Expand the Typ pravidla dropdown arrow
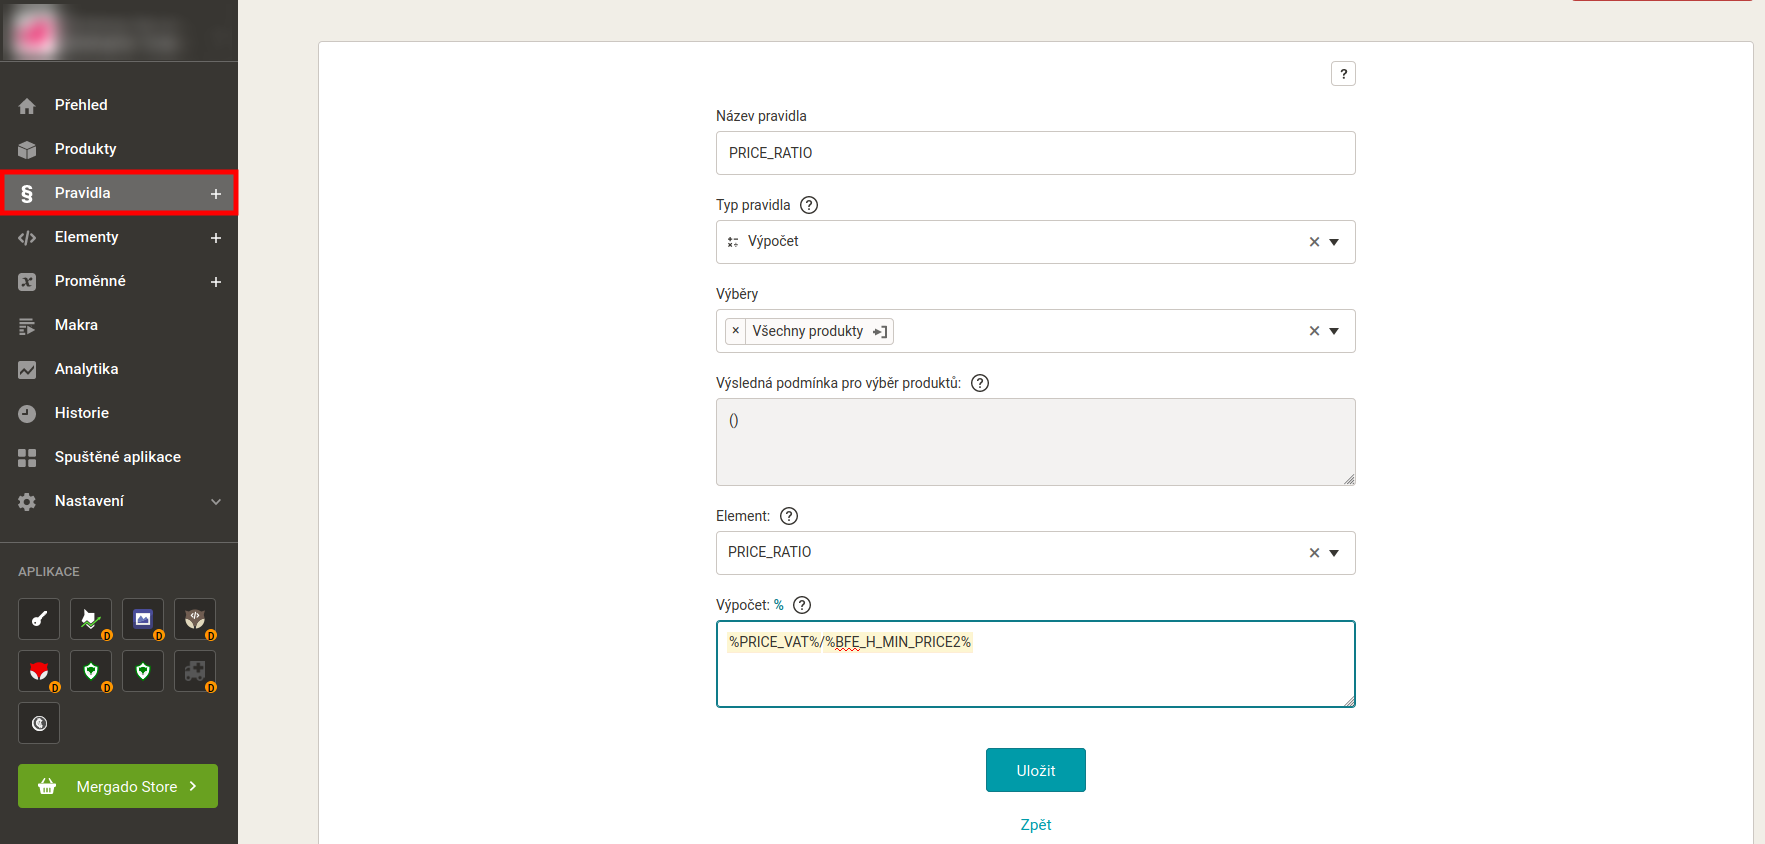Viewport: 1765px width, 844px height. (x=1334, y=242)
